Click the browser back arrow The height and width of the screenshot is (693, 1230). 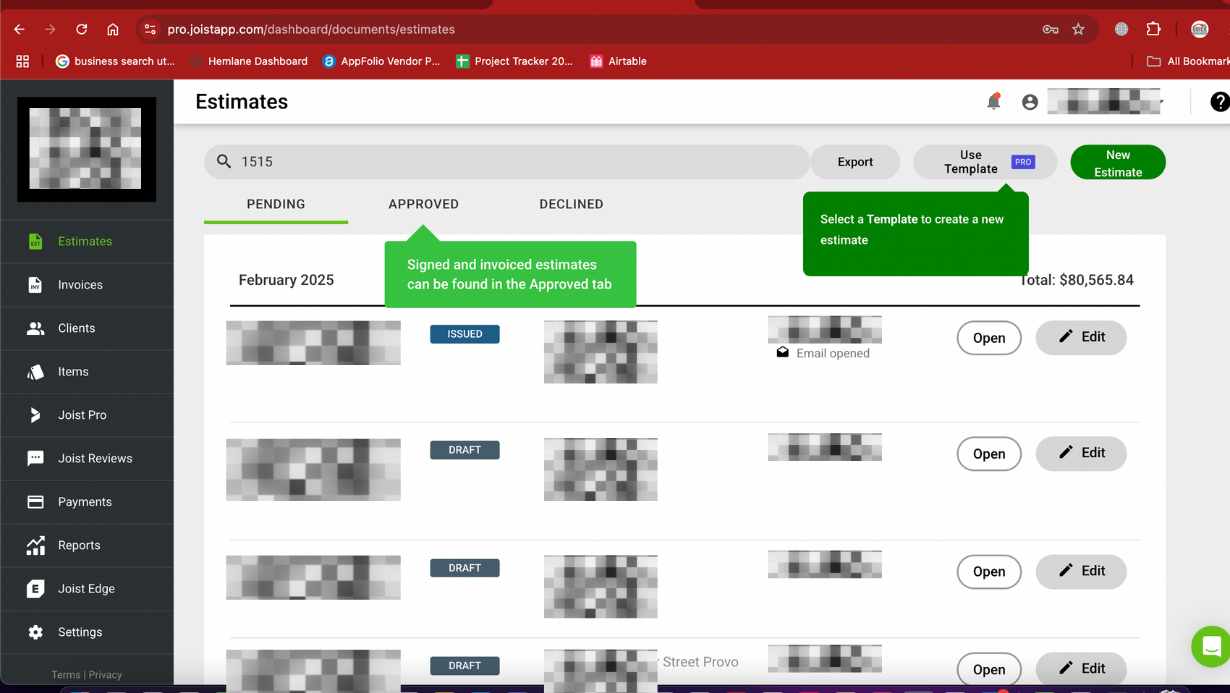click(x=19, y=29)
